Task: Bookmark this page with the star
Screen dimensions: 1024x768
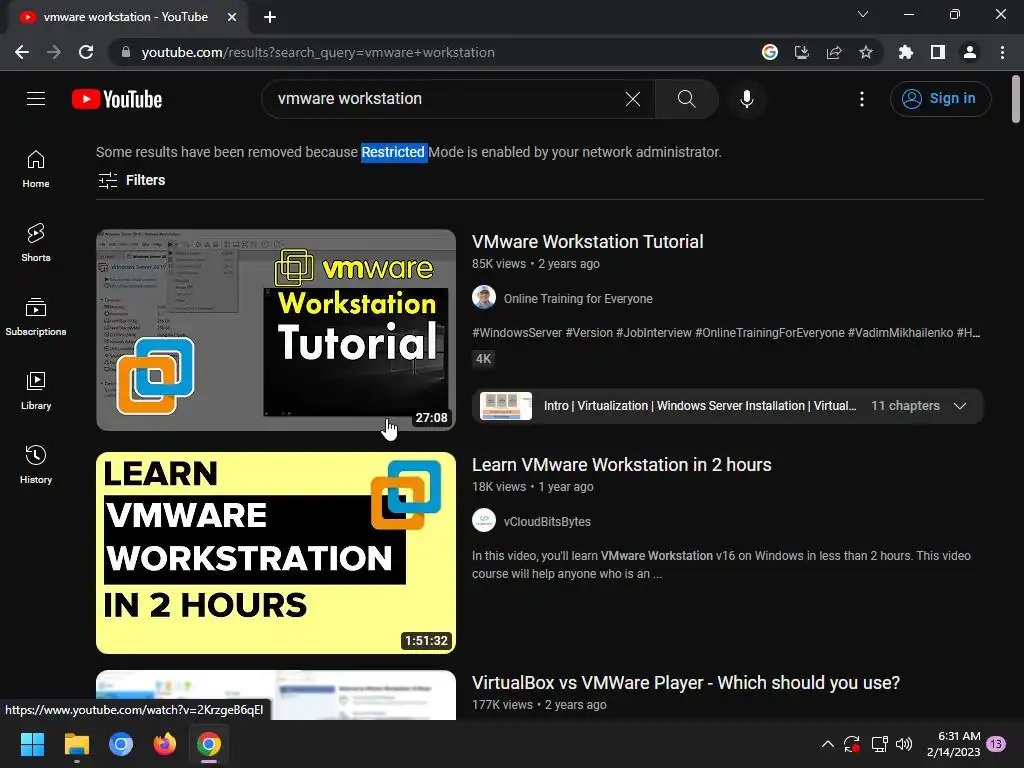Action: 866,52
